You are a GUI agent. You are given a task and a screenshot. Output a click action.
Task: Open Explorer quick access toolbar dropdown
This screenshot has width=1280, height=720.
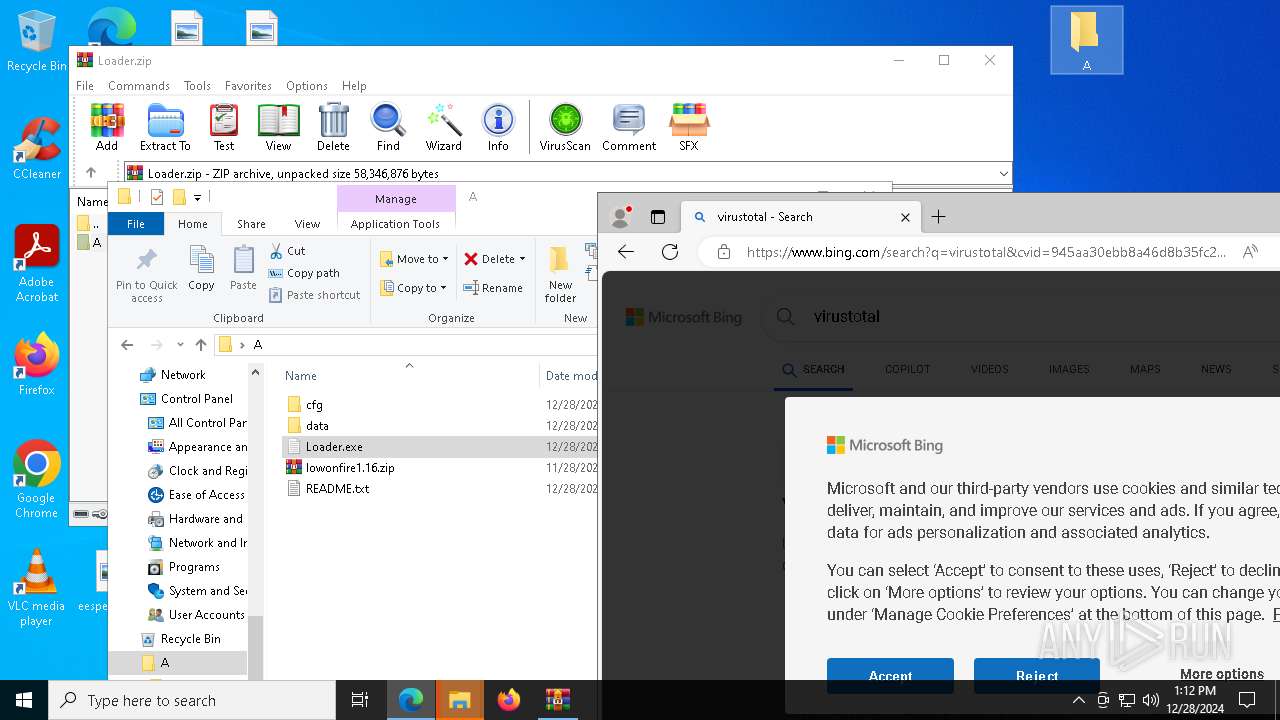[x=198, y=197]
